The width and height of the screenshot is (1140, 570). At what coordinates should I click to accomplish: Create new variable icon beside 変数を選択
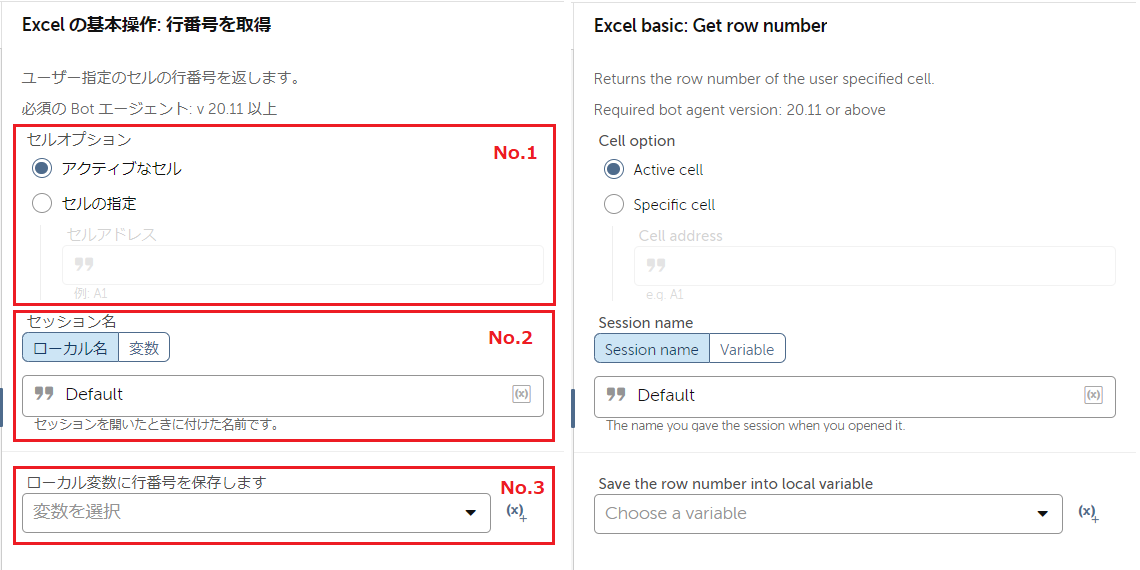coord(516,512)
